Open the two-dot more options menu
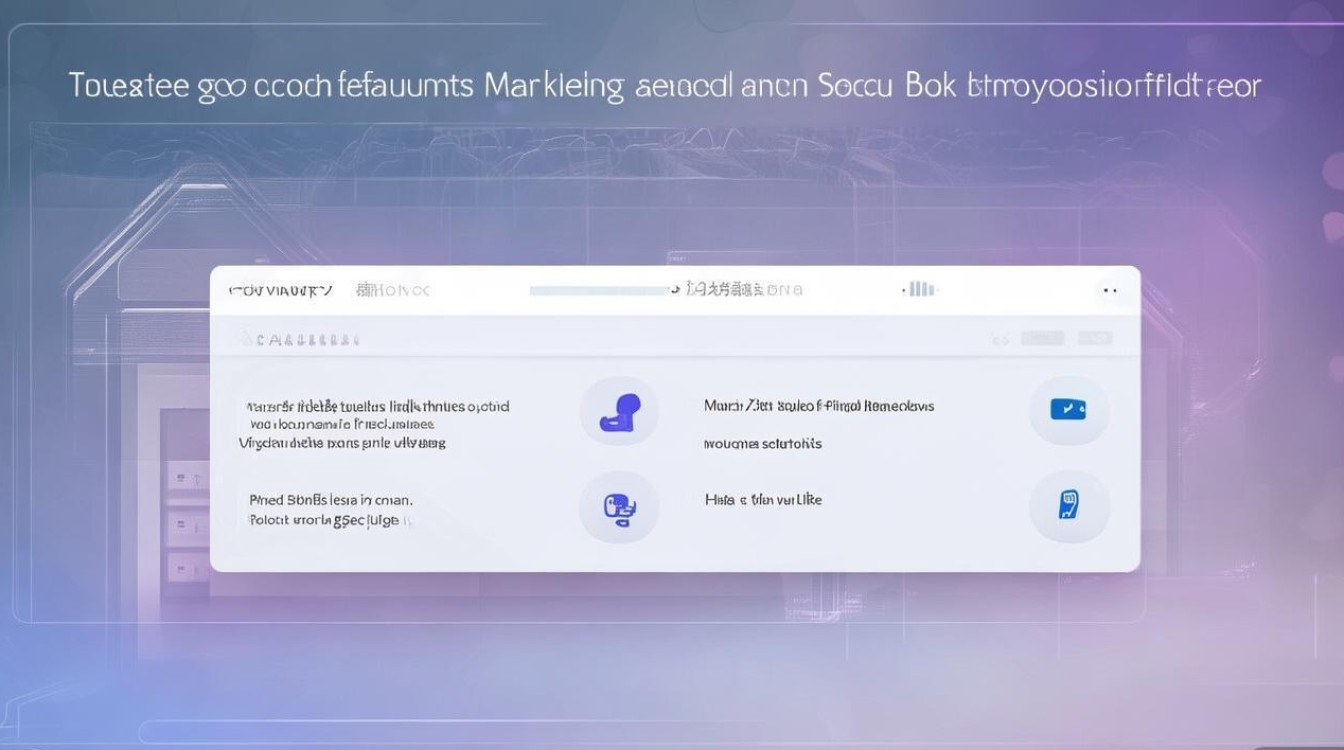The image size is (1344, 750). pyautogui.click(x=1109, y=291)
